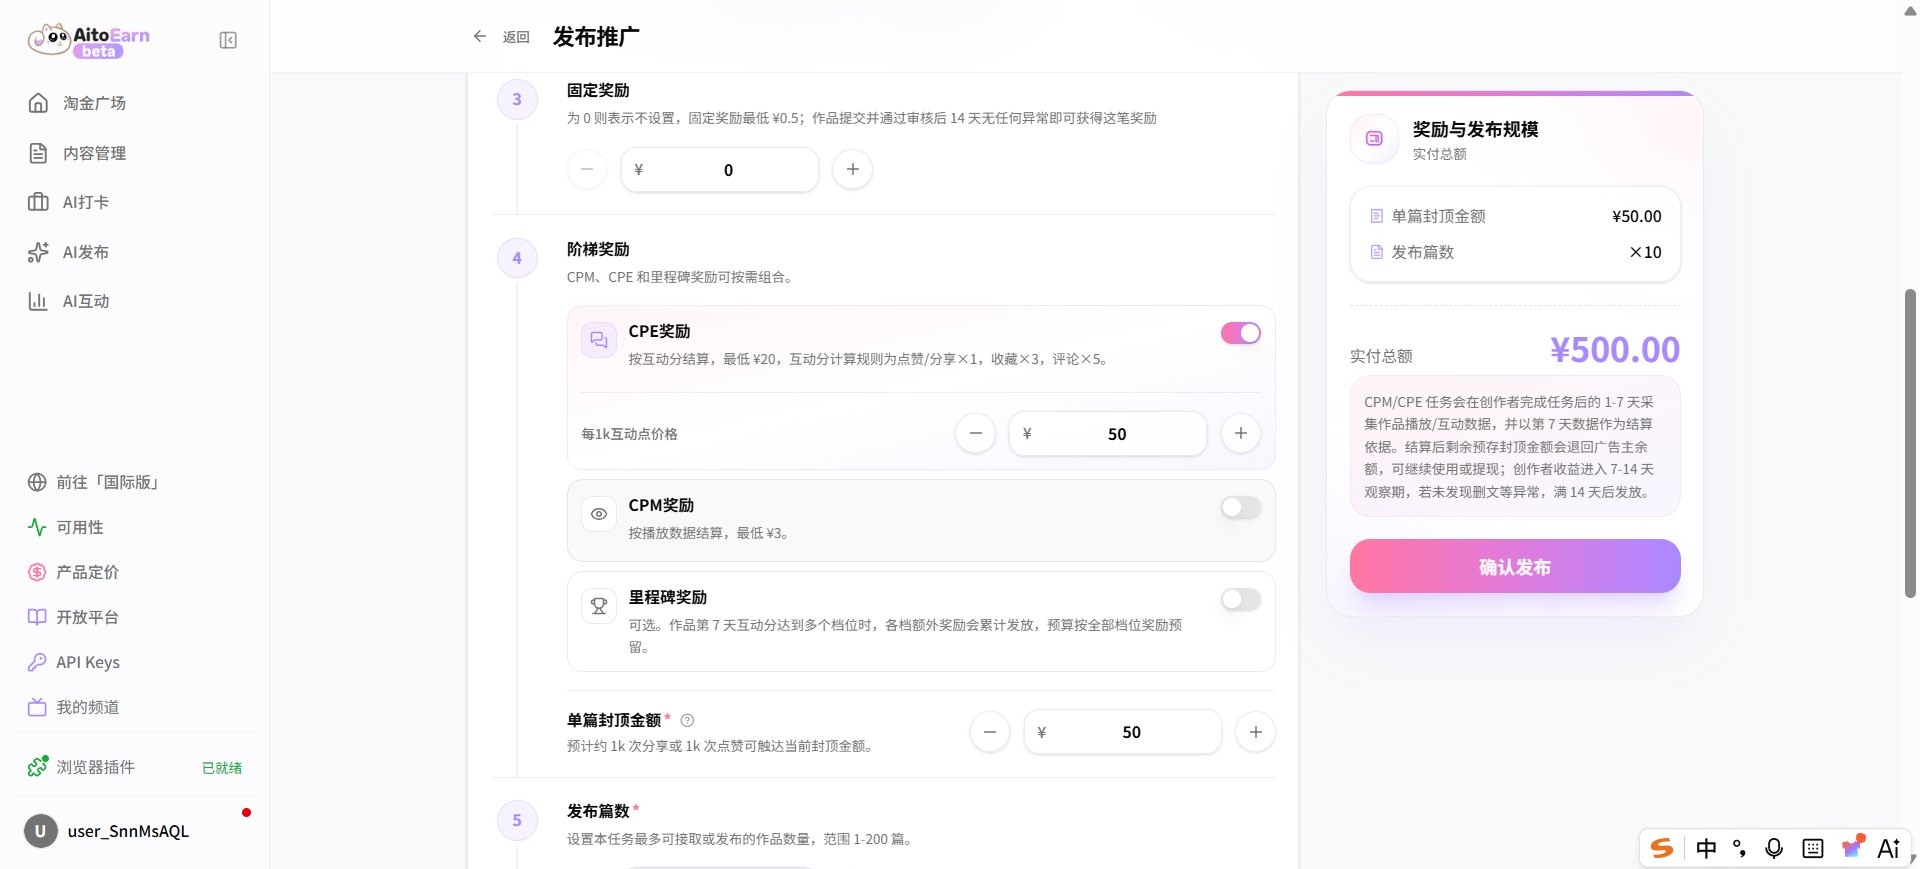The height and width of the screenshot is (869, 1920).
Task: Collapse the sidebar with panel icon
Action: (228, 40)
